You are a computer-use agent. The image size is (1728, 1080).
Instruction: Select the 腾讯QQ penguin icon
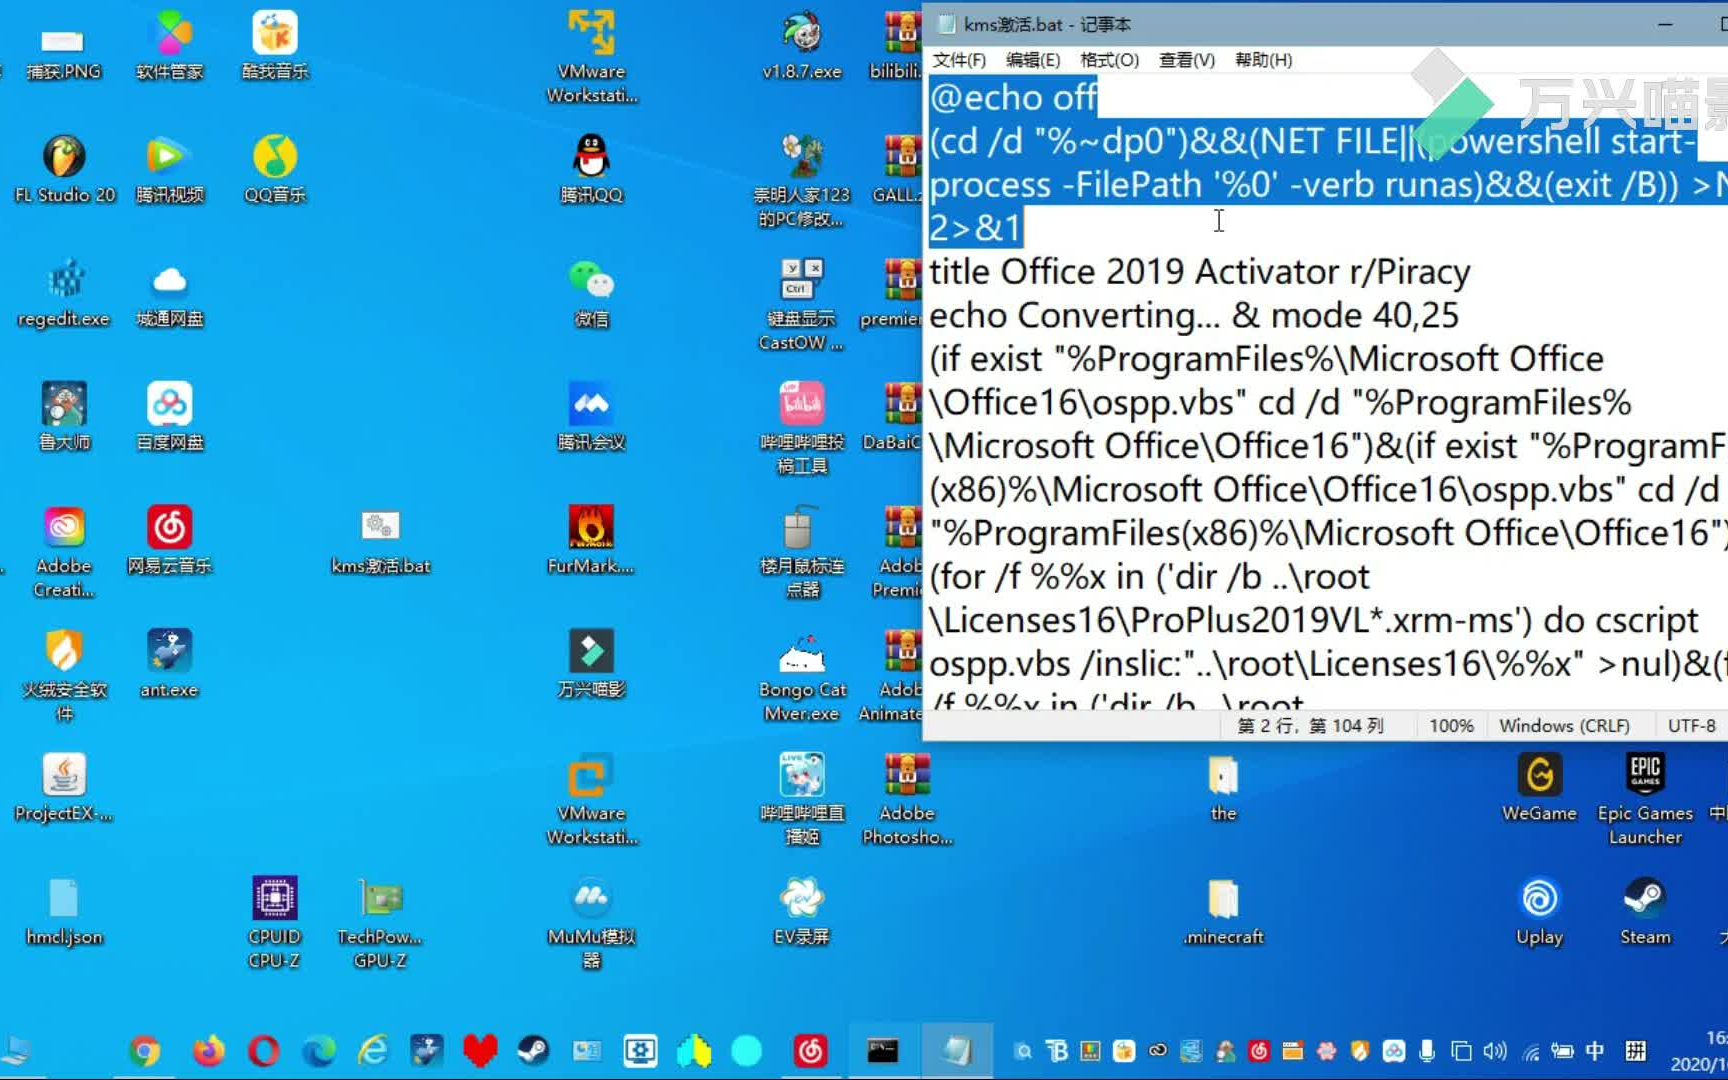tap(591, 169)
